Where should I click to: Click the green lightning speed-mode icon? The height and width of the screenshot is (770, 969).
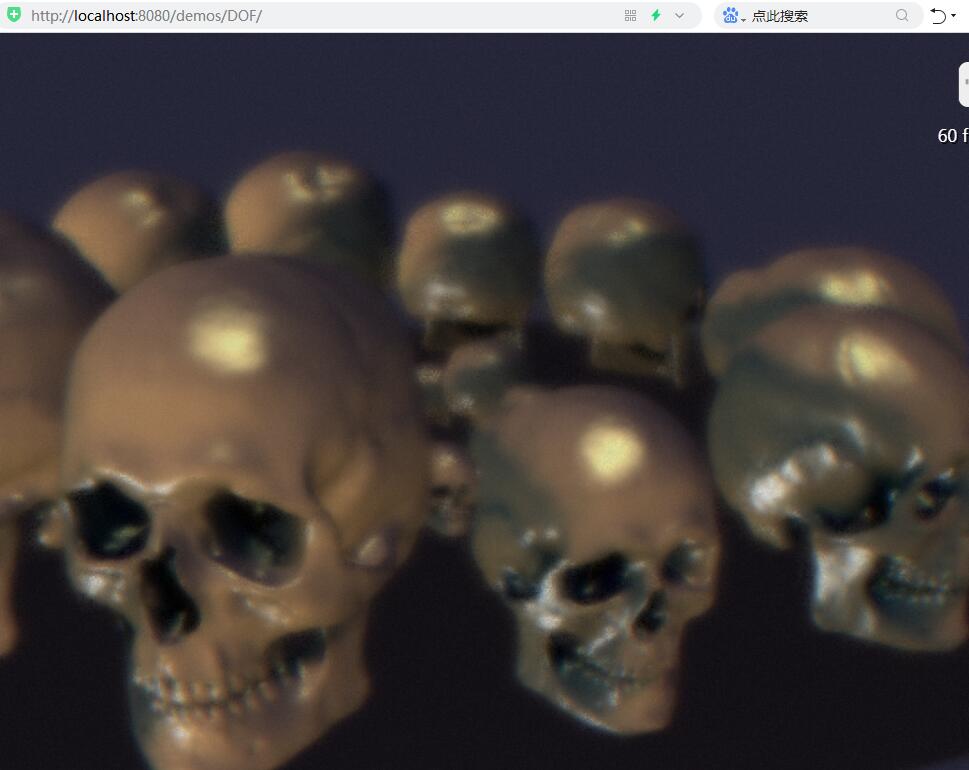(x=656, y=15)
